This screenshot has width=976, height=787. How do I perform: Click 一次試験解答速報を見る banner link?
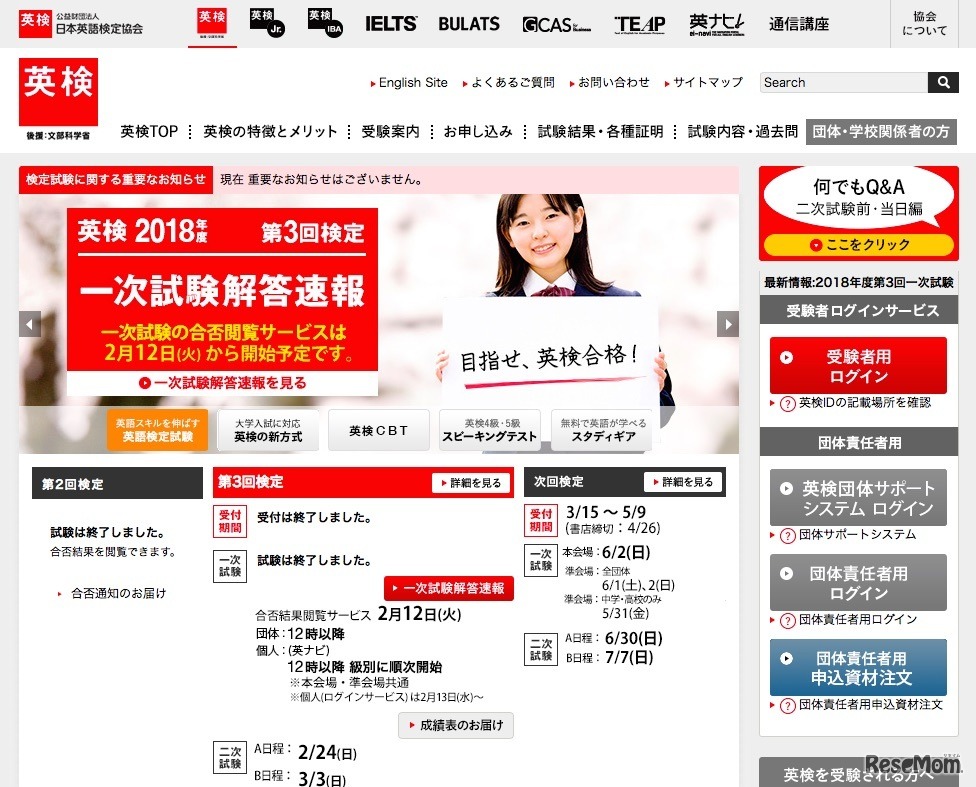[223, 382]
